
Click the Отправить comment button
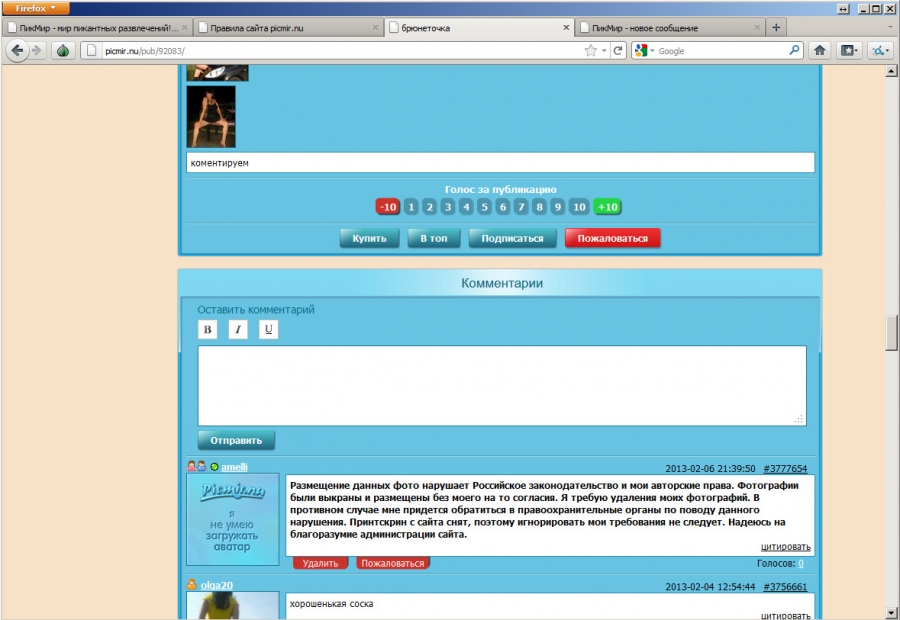click(x=236, y=440)
